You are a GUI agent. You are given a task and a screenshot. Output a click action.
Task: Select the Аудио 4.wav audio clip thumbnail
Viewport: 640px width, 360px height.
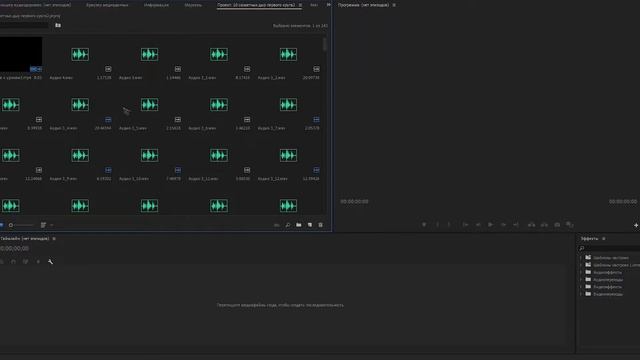pyautogui.click(x=80, y=54)
